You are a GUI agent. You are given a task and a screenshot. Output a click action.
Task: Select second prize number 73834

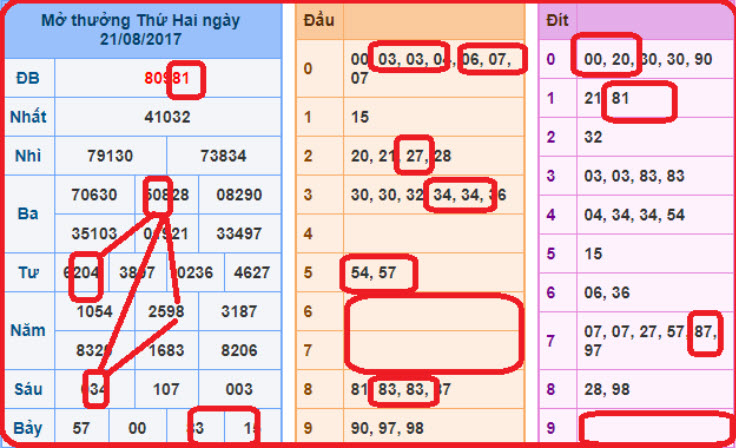[224, 156]
